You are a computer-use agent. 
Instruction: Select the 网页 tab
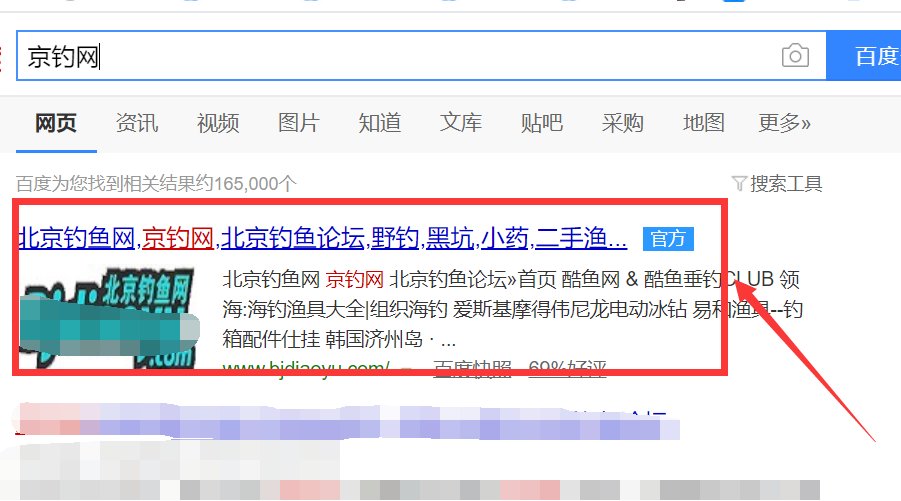pos(56,123)
